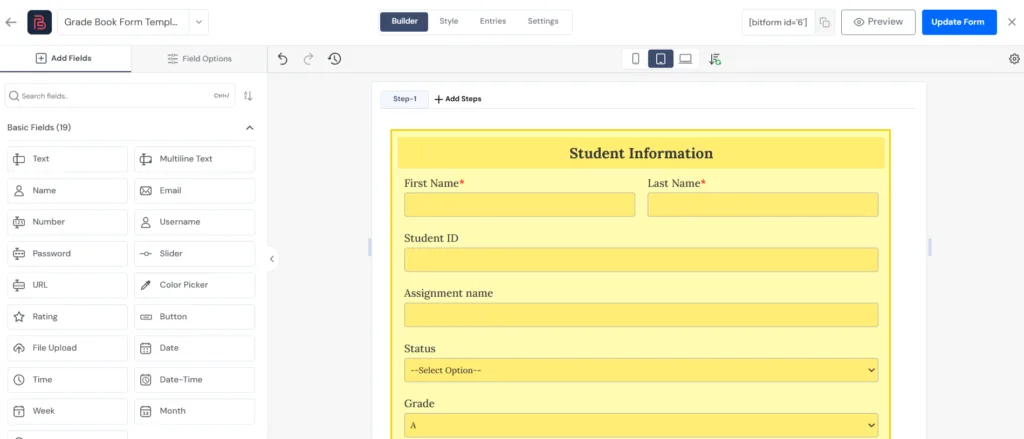1024x439 pixels.
Task: Click Add Steps
Action: click(x=458, y=99)
